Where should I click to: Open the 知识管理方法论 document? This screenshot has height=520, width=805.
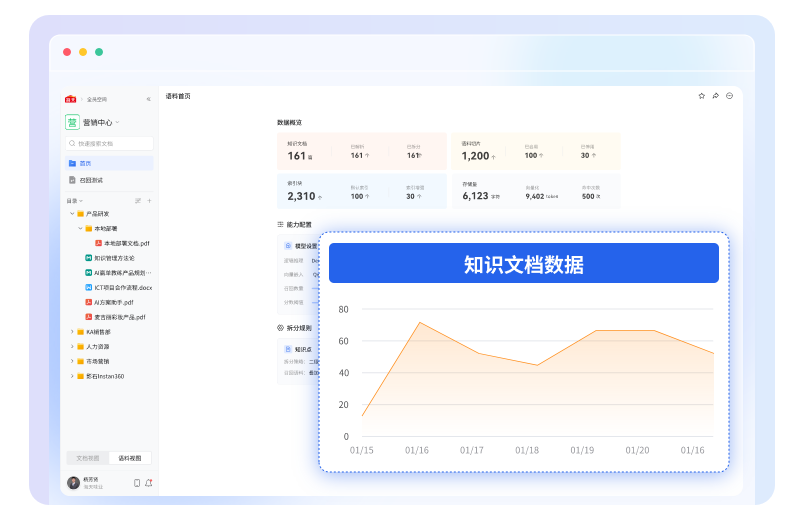pos(110,258)
